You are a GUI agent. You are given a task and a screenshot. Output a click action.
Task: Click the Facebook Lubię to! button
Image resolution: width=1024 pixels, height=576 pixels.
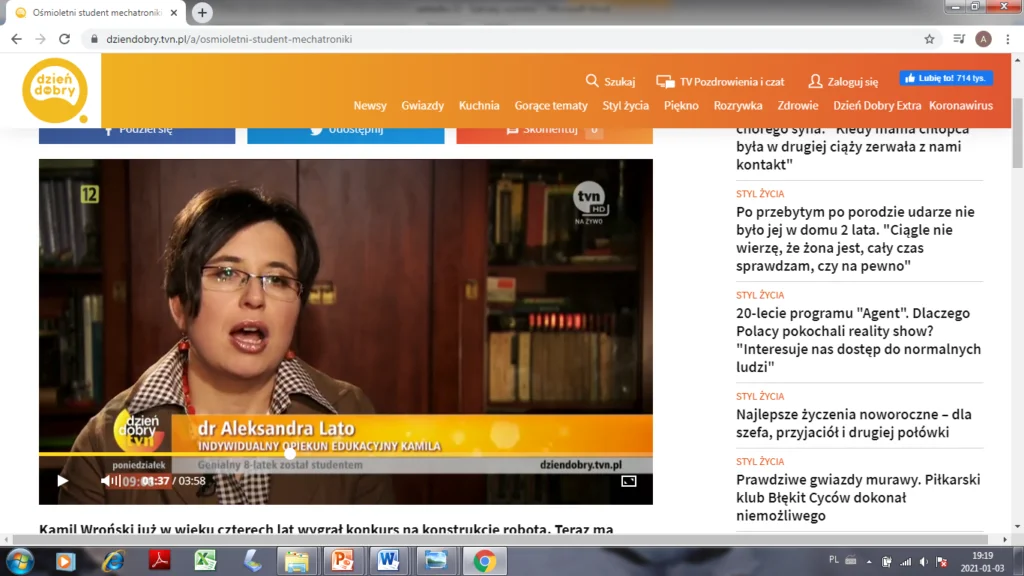point(945,78)
